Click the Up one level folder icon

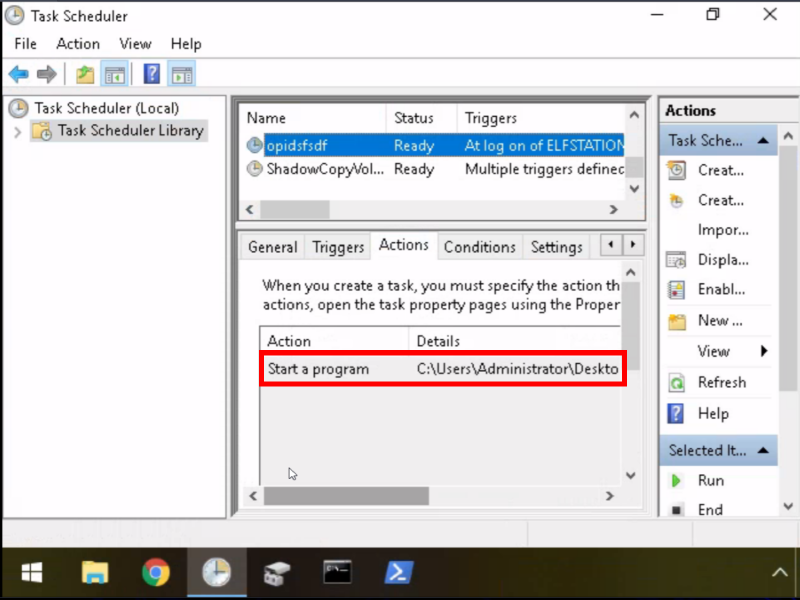pos(85,74)
